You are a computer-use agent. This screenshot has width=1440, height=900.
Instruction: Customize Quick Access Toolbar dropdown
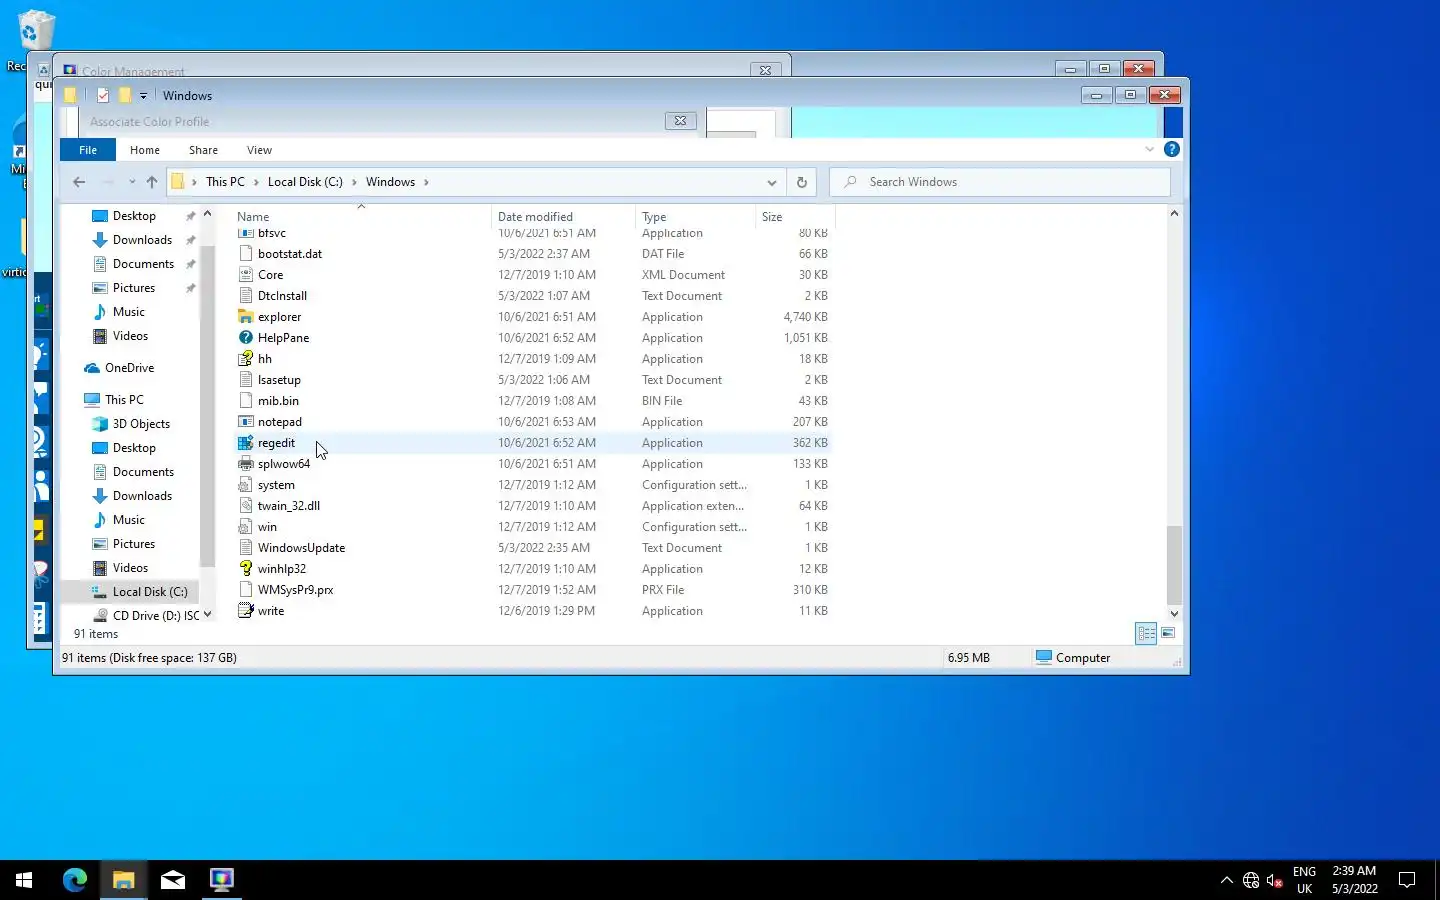(x=143, y=96)
